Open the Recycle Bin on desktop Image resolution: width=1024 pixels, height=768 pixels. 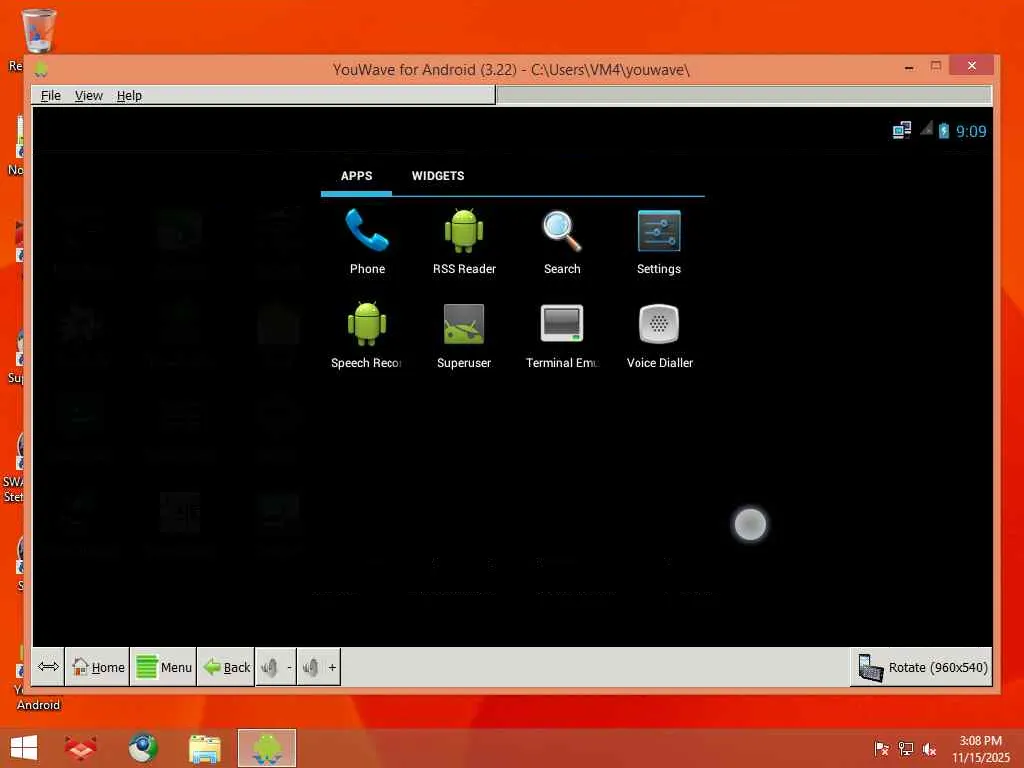pyautogui.click(x=38, y=30)
